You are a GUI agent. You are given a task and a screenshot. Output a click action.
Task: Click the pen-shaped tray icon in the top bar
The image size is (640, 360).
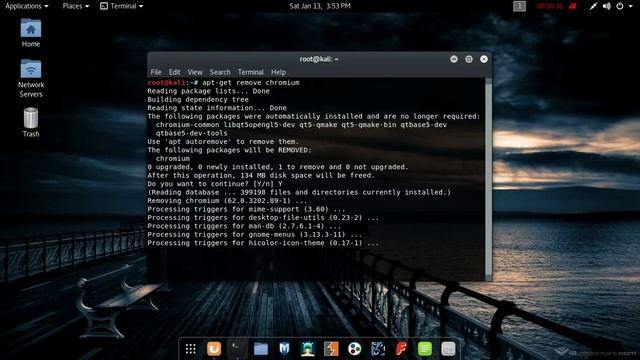coord(593,6)
